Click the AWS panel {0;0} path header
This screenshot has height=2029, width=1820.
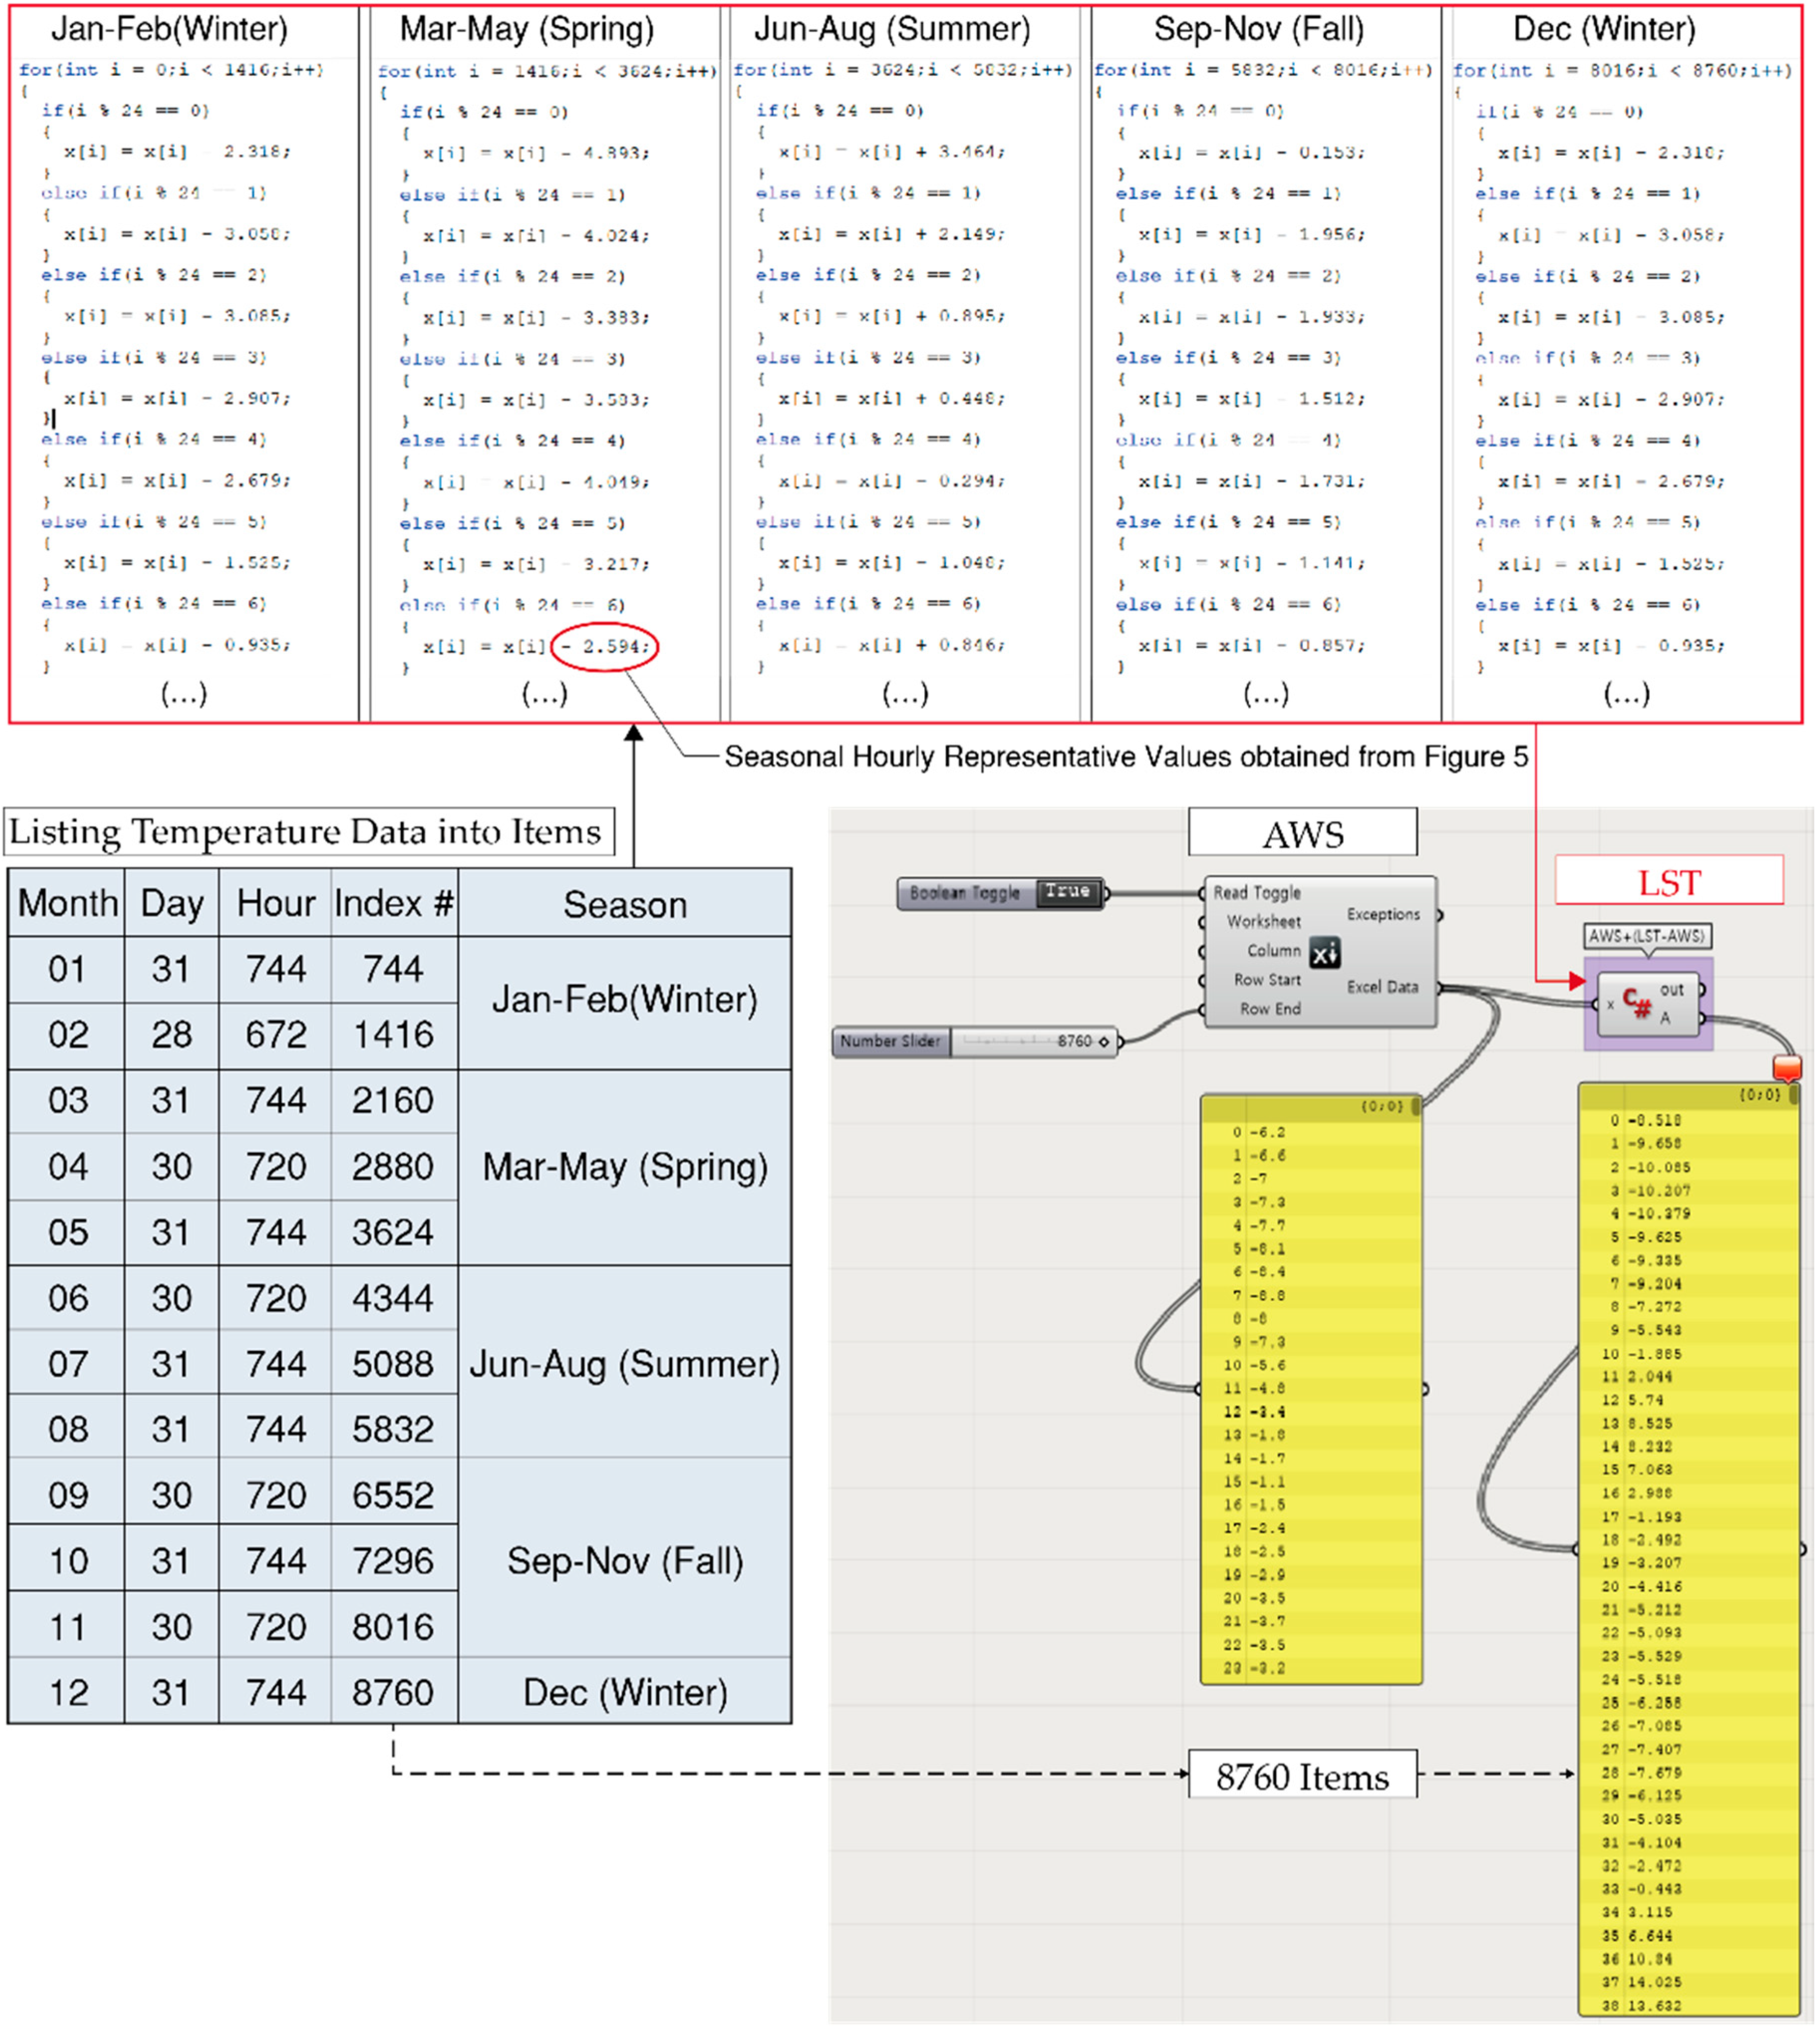pyautogui.click(x=1381, y=1106)
